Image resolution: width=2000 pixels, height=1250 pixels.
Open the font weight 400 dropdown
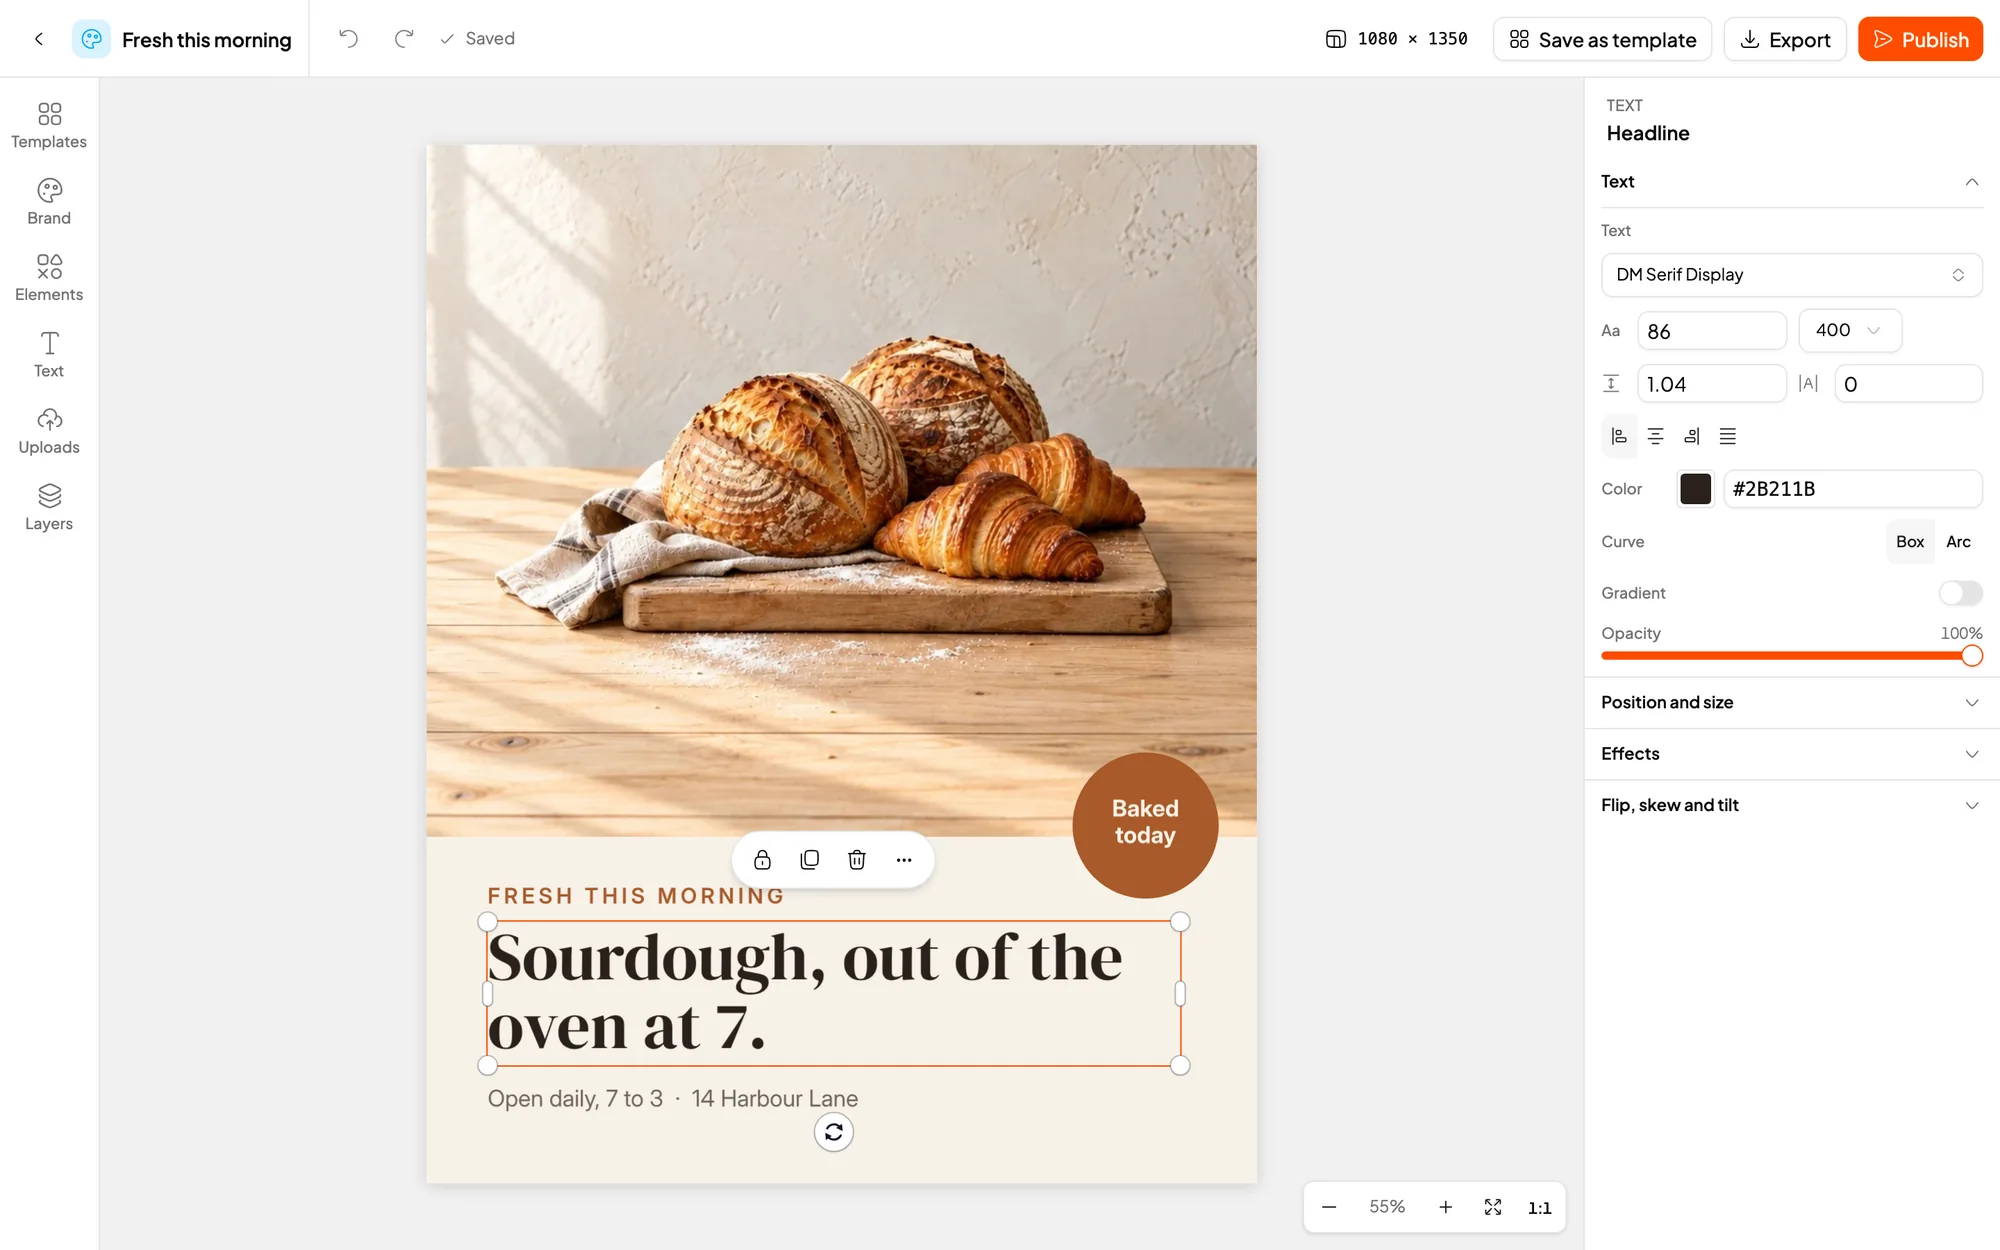pyautogui.click(x=1849, y=331)
